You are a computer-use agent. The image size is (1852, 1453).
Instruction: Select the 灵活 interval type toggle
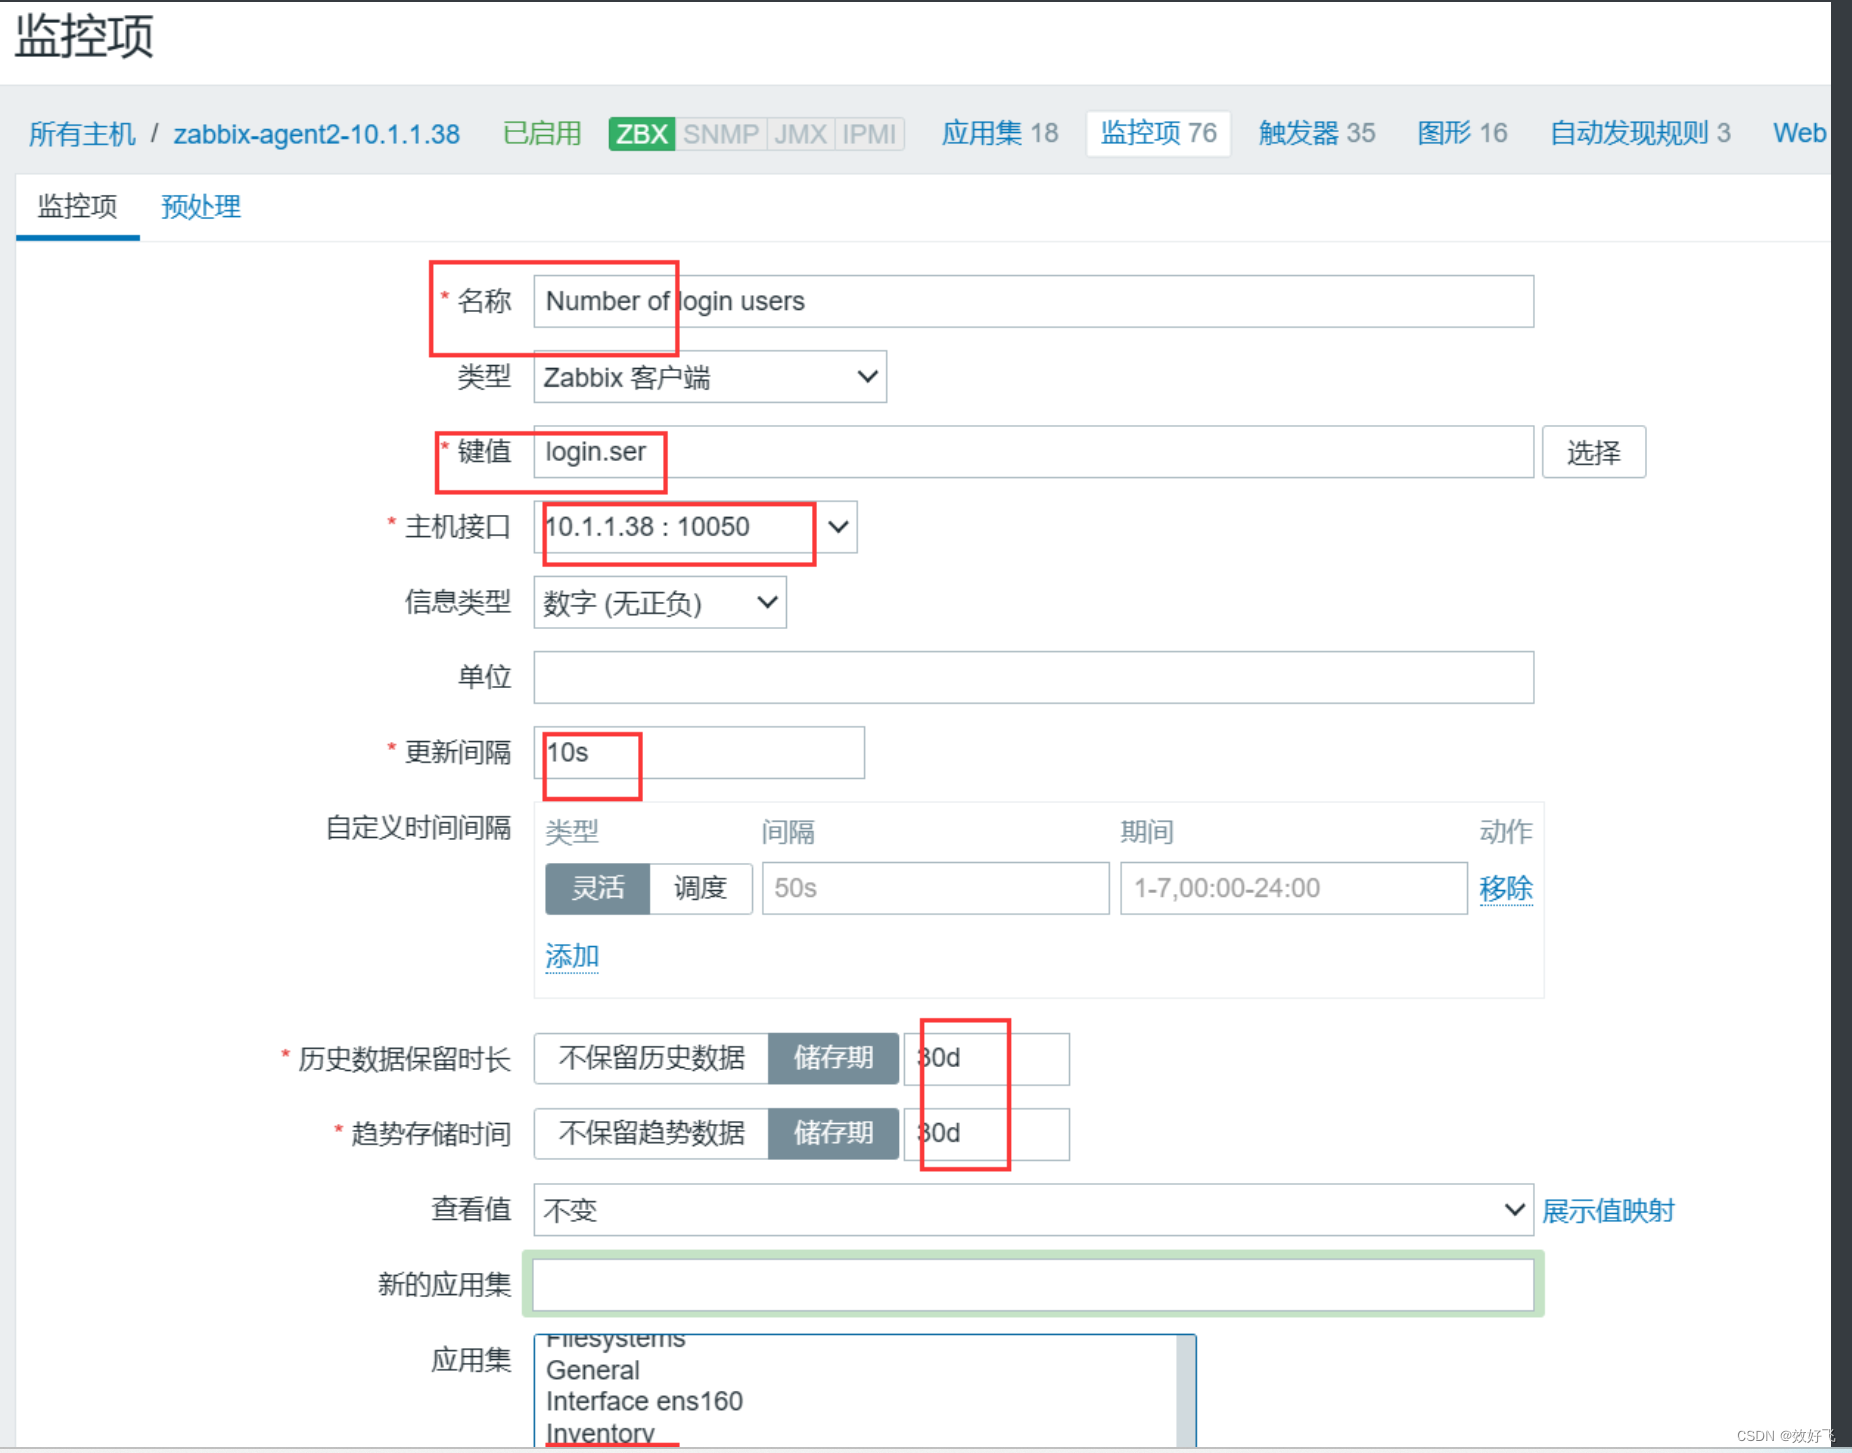coord(598,888)
